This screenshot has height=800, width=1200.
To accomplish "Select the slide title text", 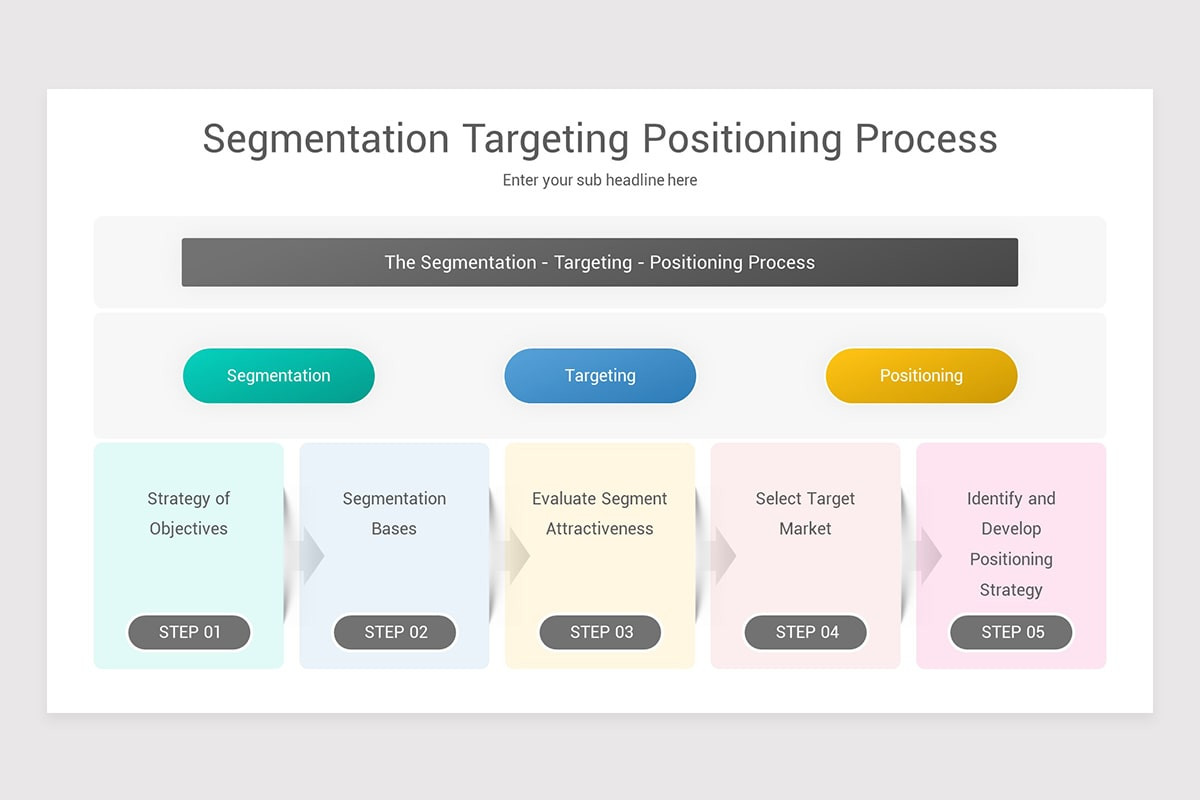I will 600,139.
